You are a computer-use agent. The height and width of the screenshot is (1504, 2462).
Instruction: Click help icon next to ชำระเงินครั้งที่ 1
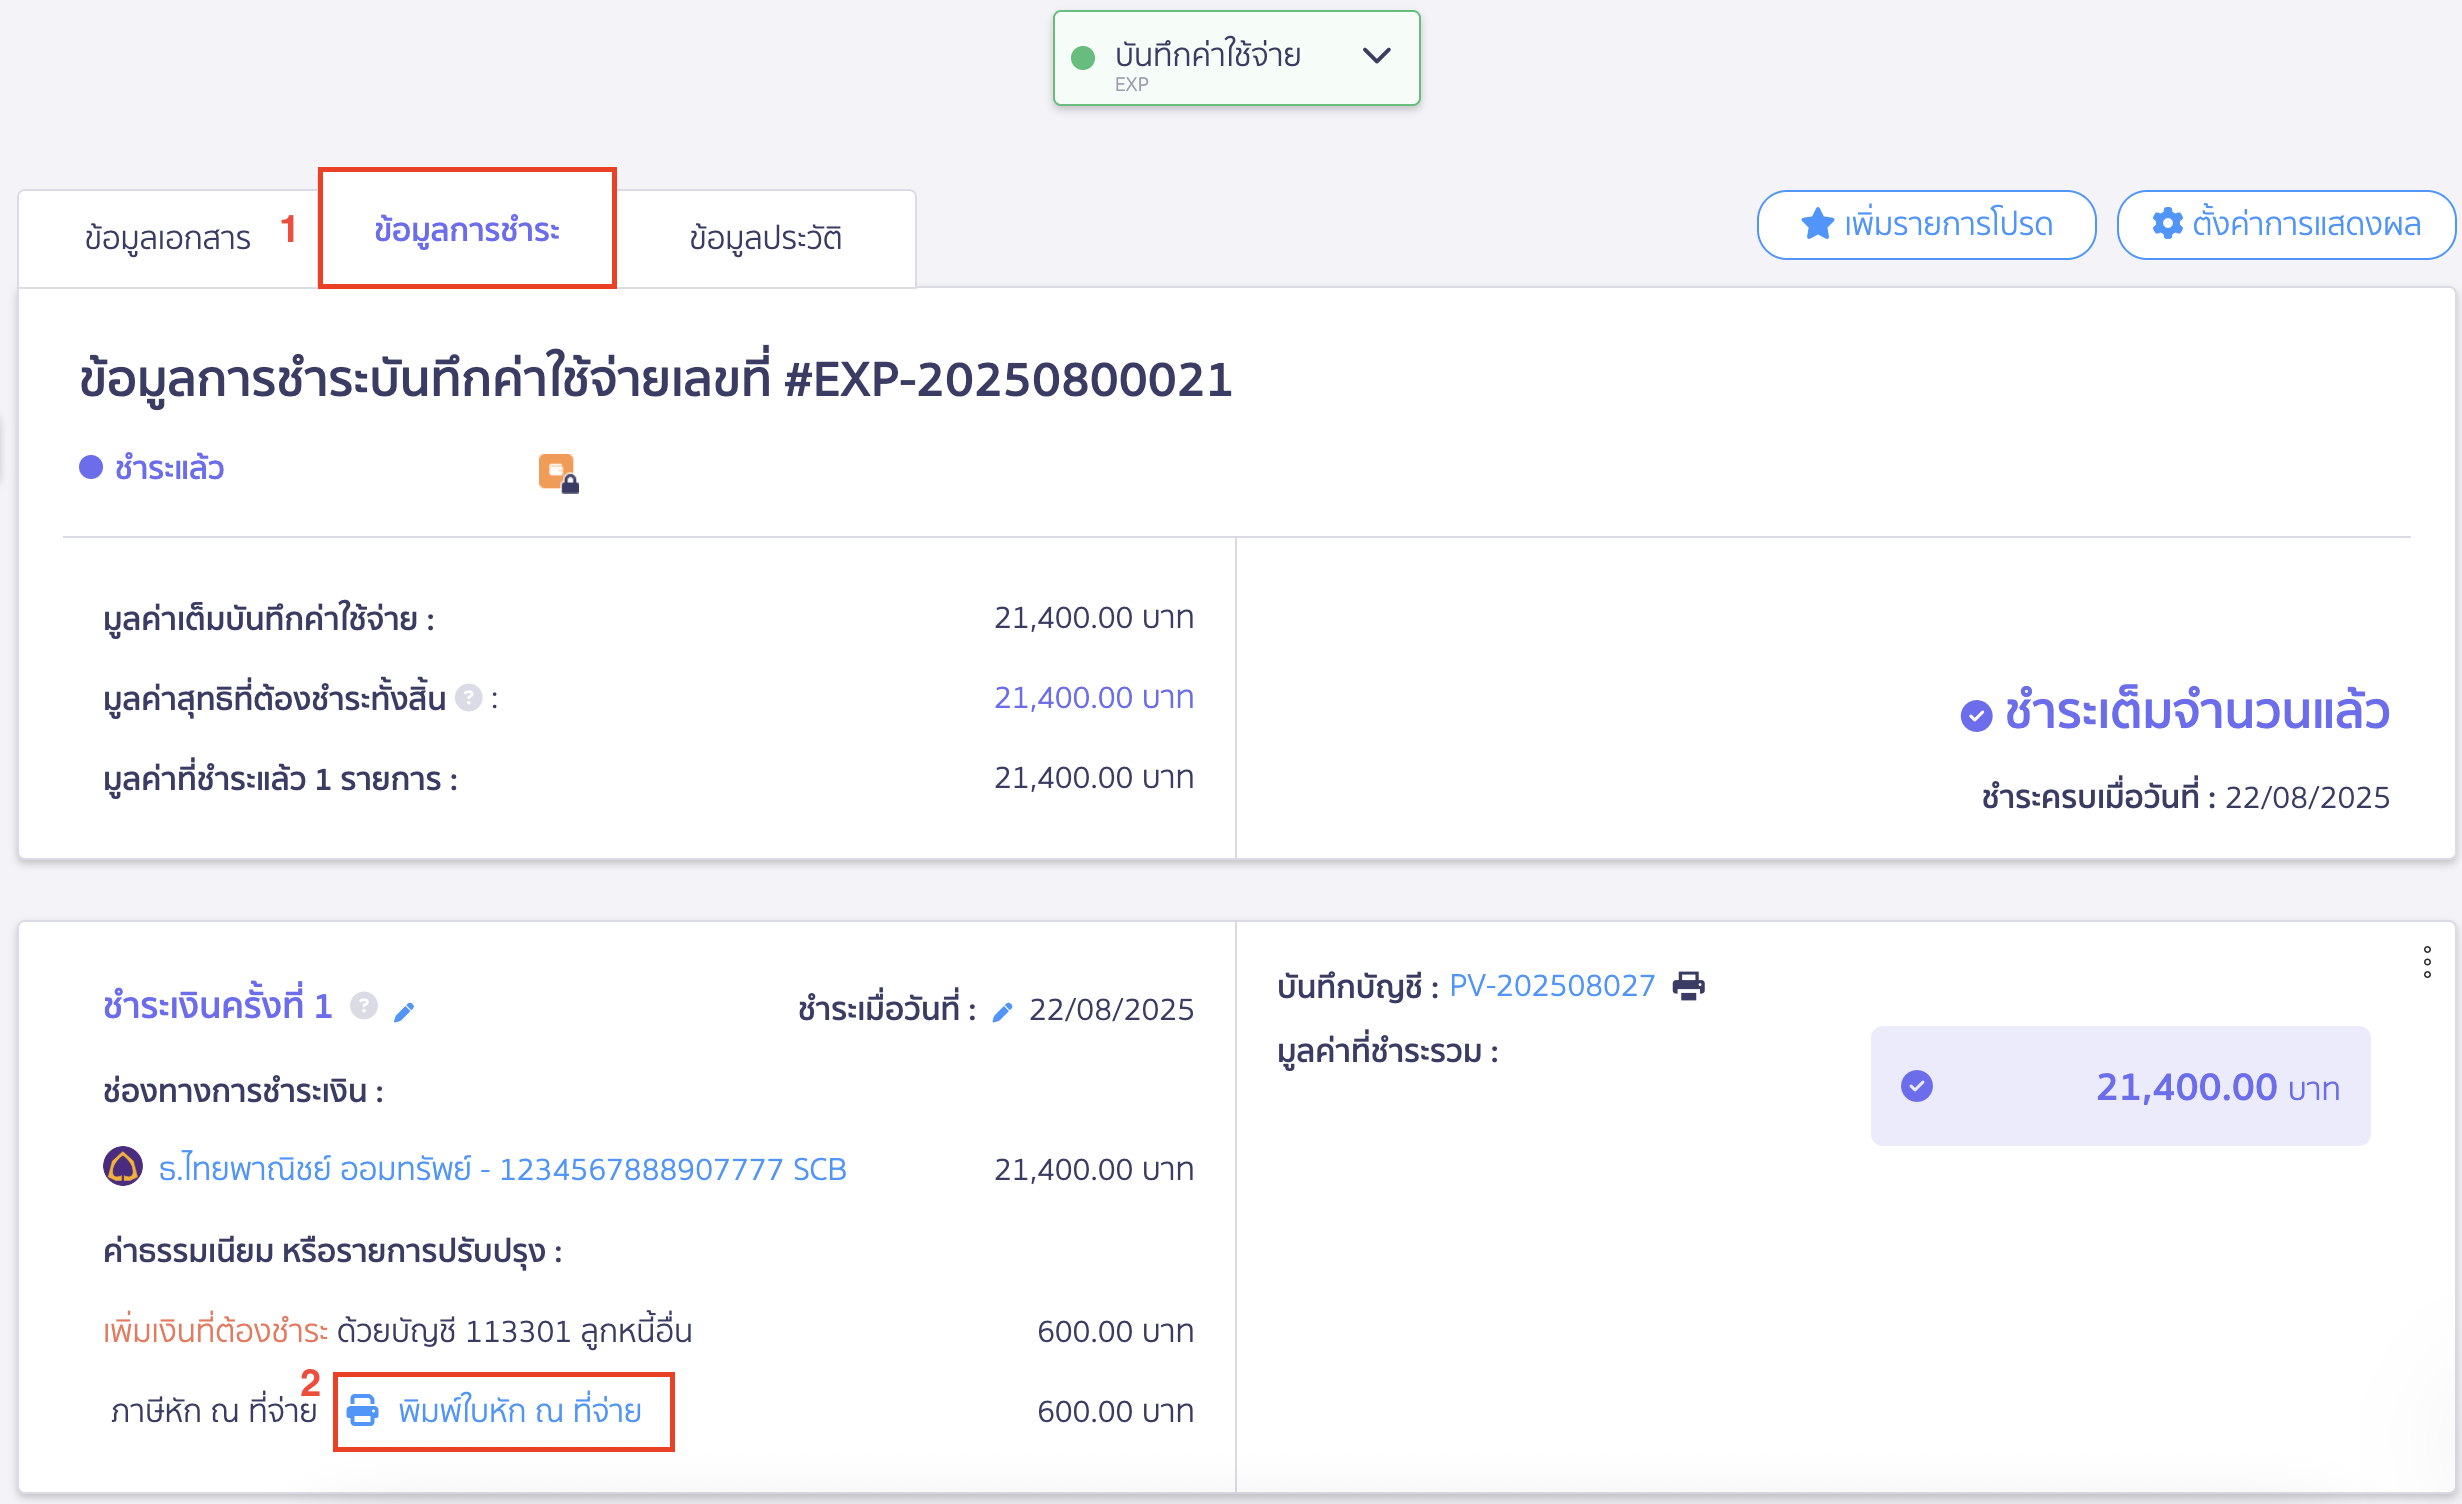364,1006
